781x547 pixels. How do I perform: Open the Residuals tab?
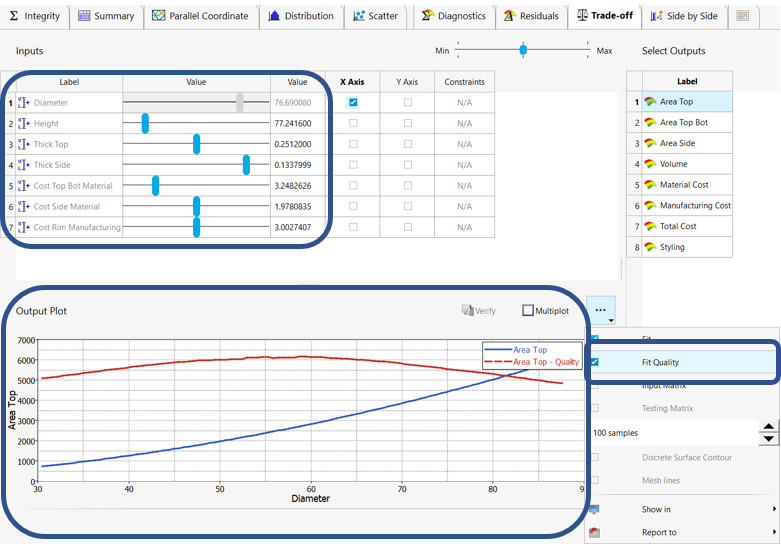pos(531,16)
